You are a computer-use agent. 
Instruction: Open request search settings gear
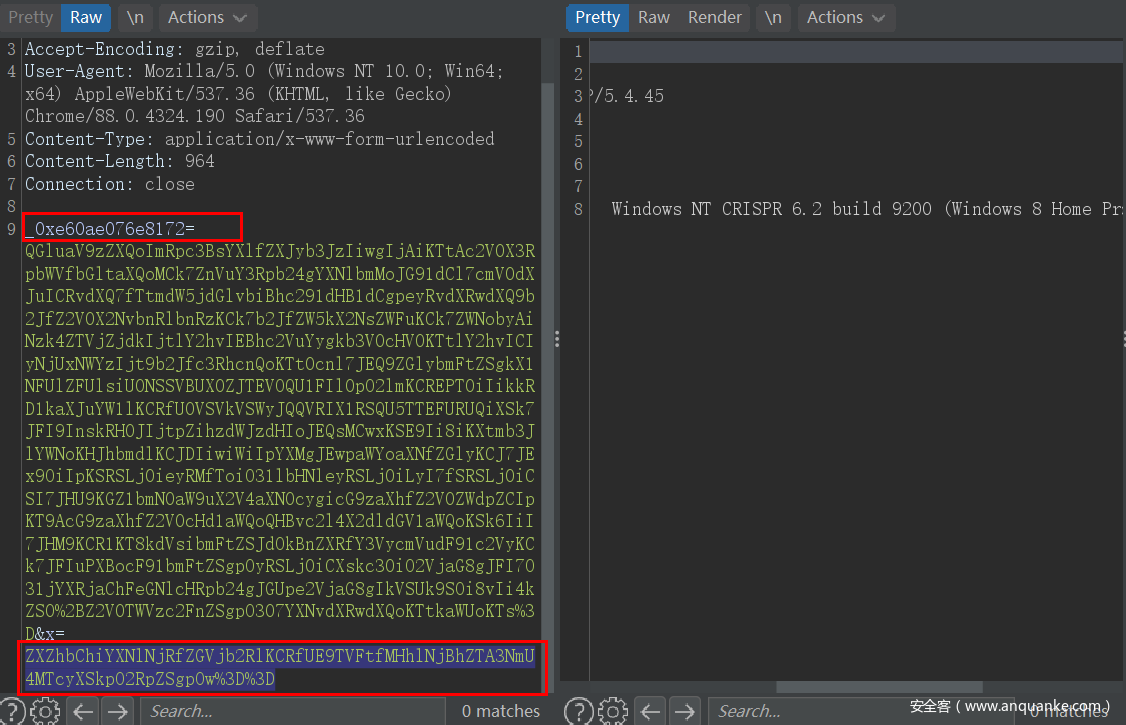click(x=45, y=711)
